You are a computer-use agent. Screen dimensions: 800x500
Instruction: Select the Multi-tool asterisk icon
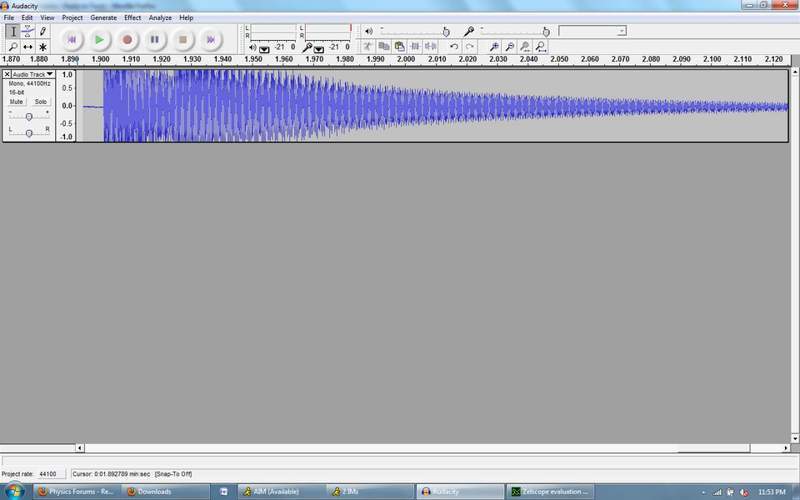[43, 47]
